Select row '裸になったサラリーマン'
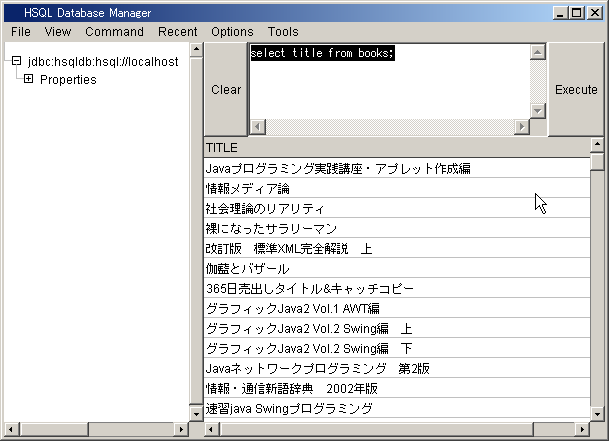 (397, 228)
